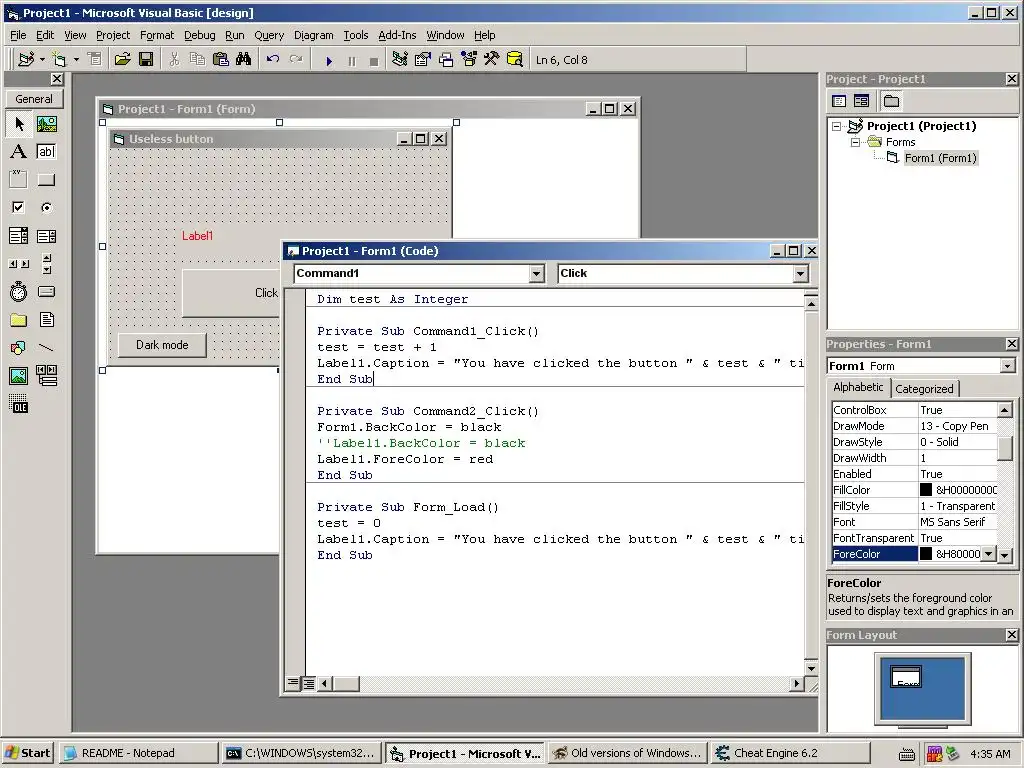Viewport: 1024px width, 768px height.
Task: Click the Break (pause) toolbar button
Action: [352, 61]
